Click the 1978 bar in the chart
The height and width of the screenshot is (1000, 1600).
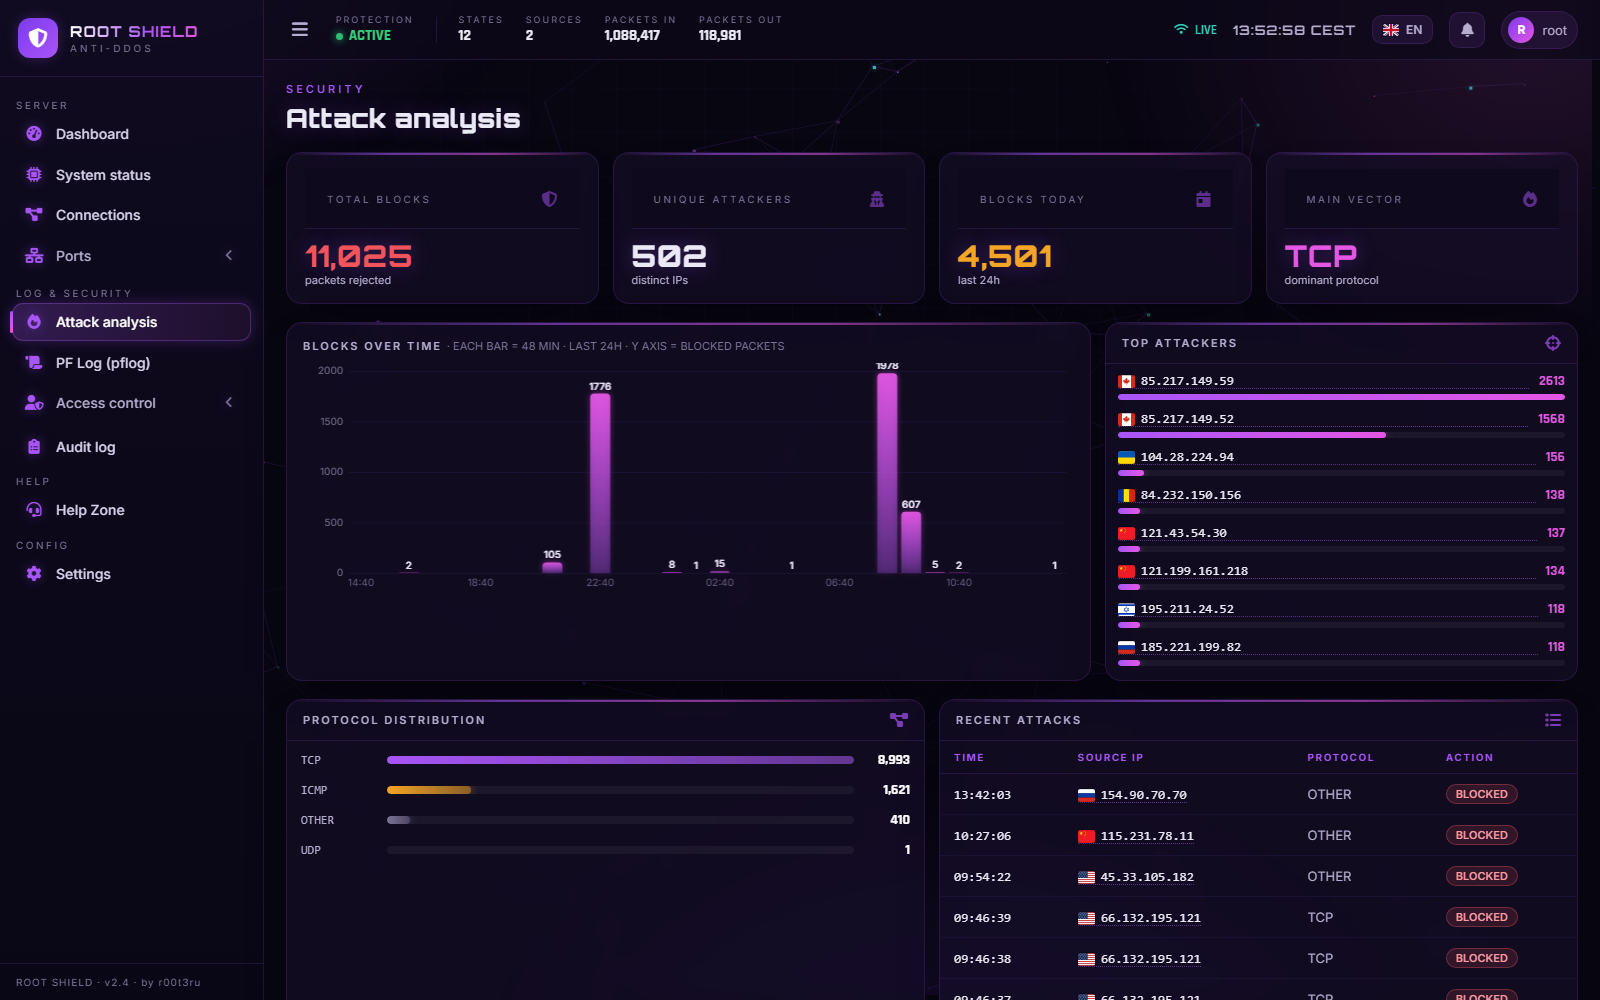click(x=887, y=473)
